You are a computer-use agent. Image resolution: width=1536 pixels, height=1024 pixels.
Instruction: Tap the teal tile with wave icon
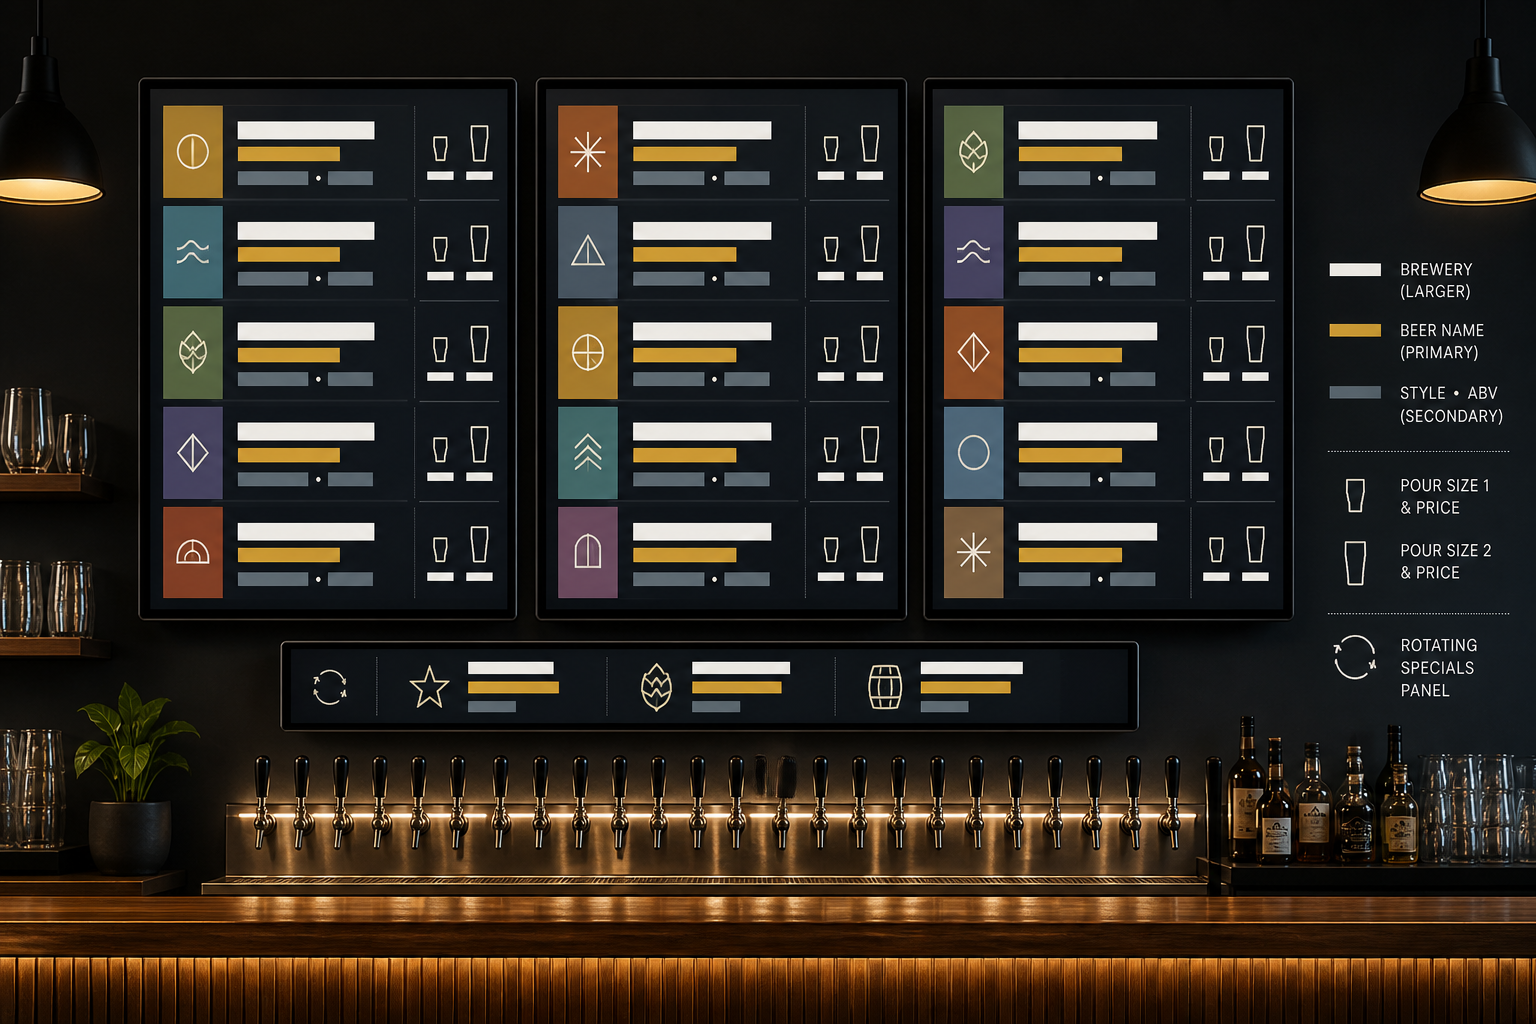click(x=193, y=252)
